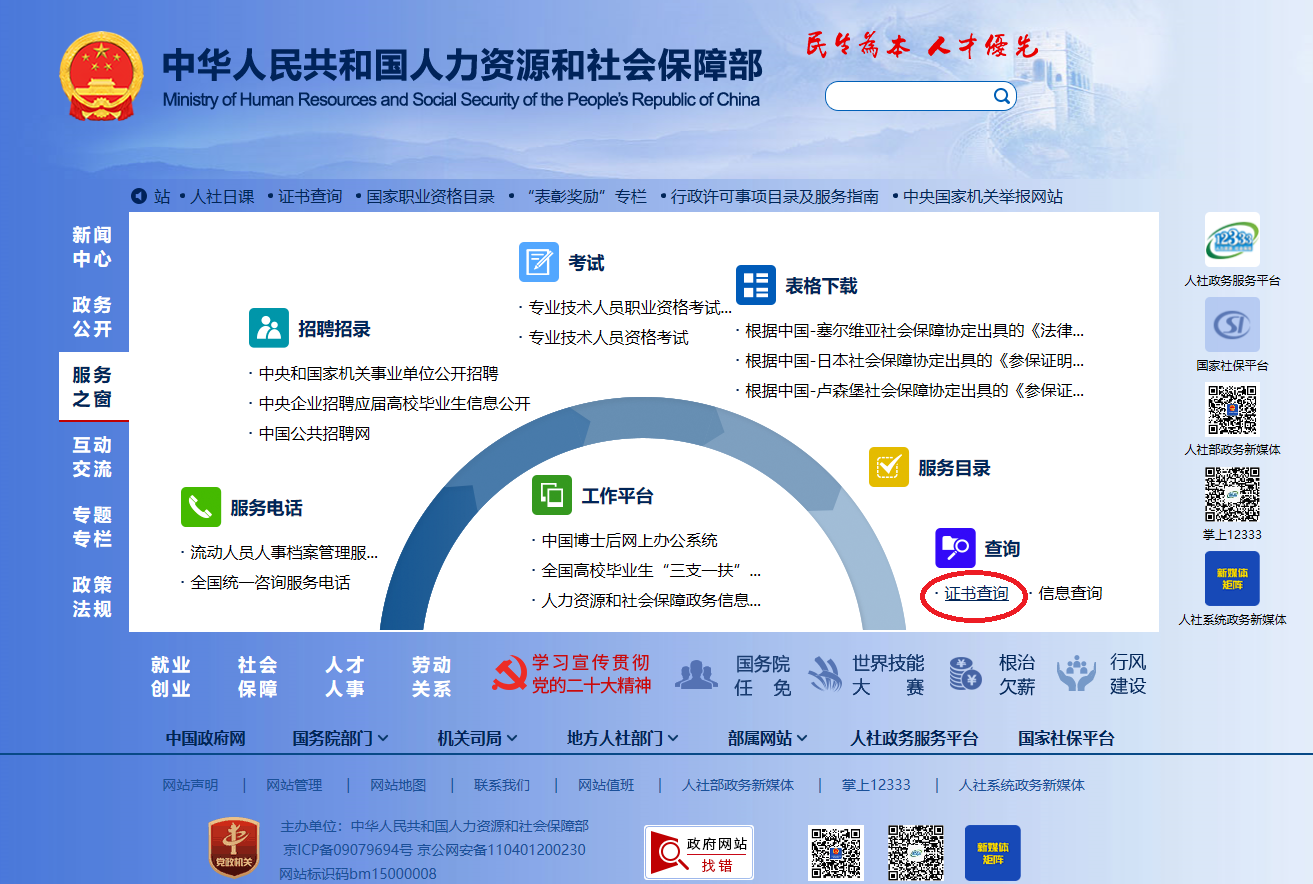Open the 12333 人社政务服务平台 icon

click(1232, 240)
